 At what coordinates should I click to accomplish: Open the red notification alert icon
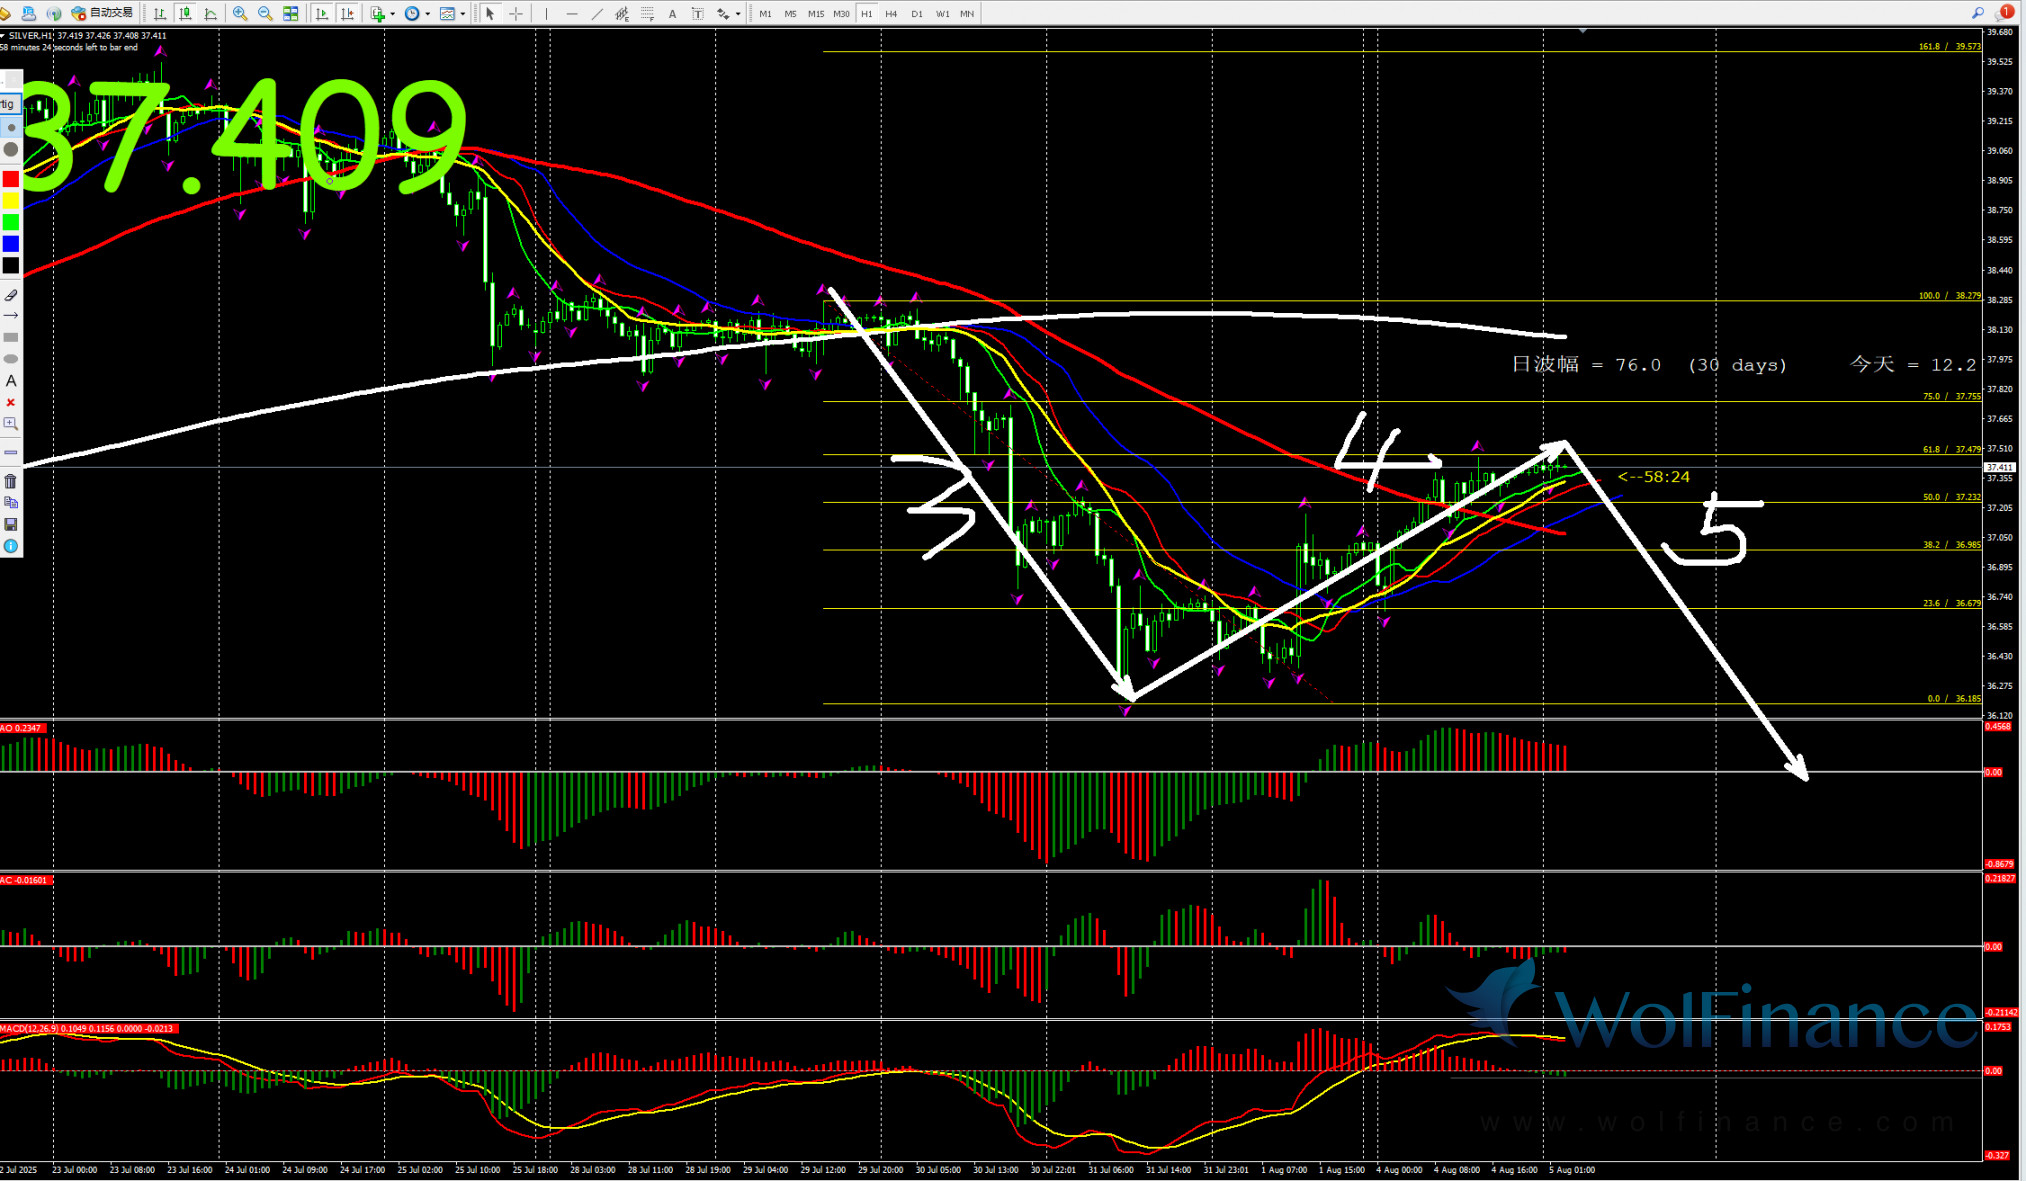click(x=2005, y=13)
